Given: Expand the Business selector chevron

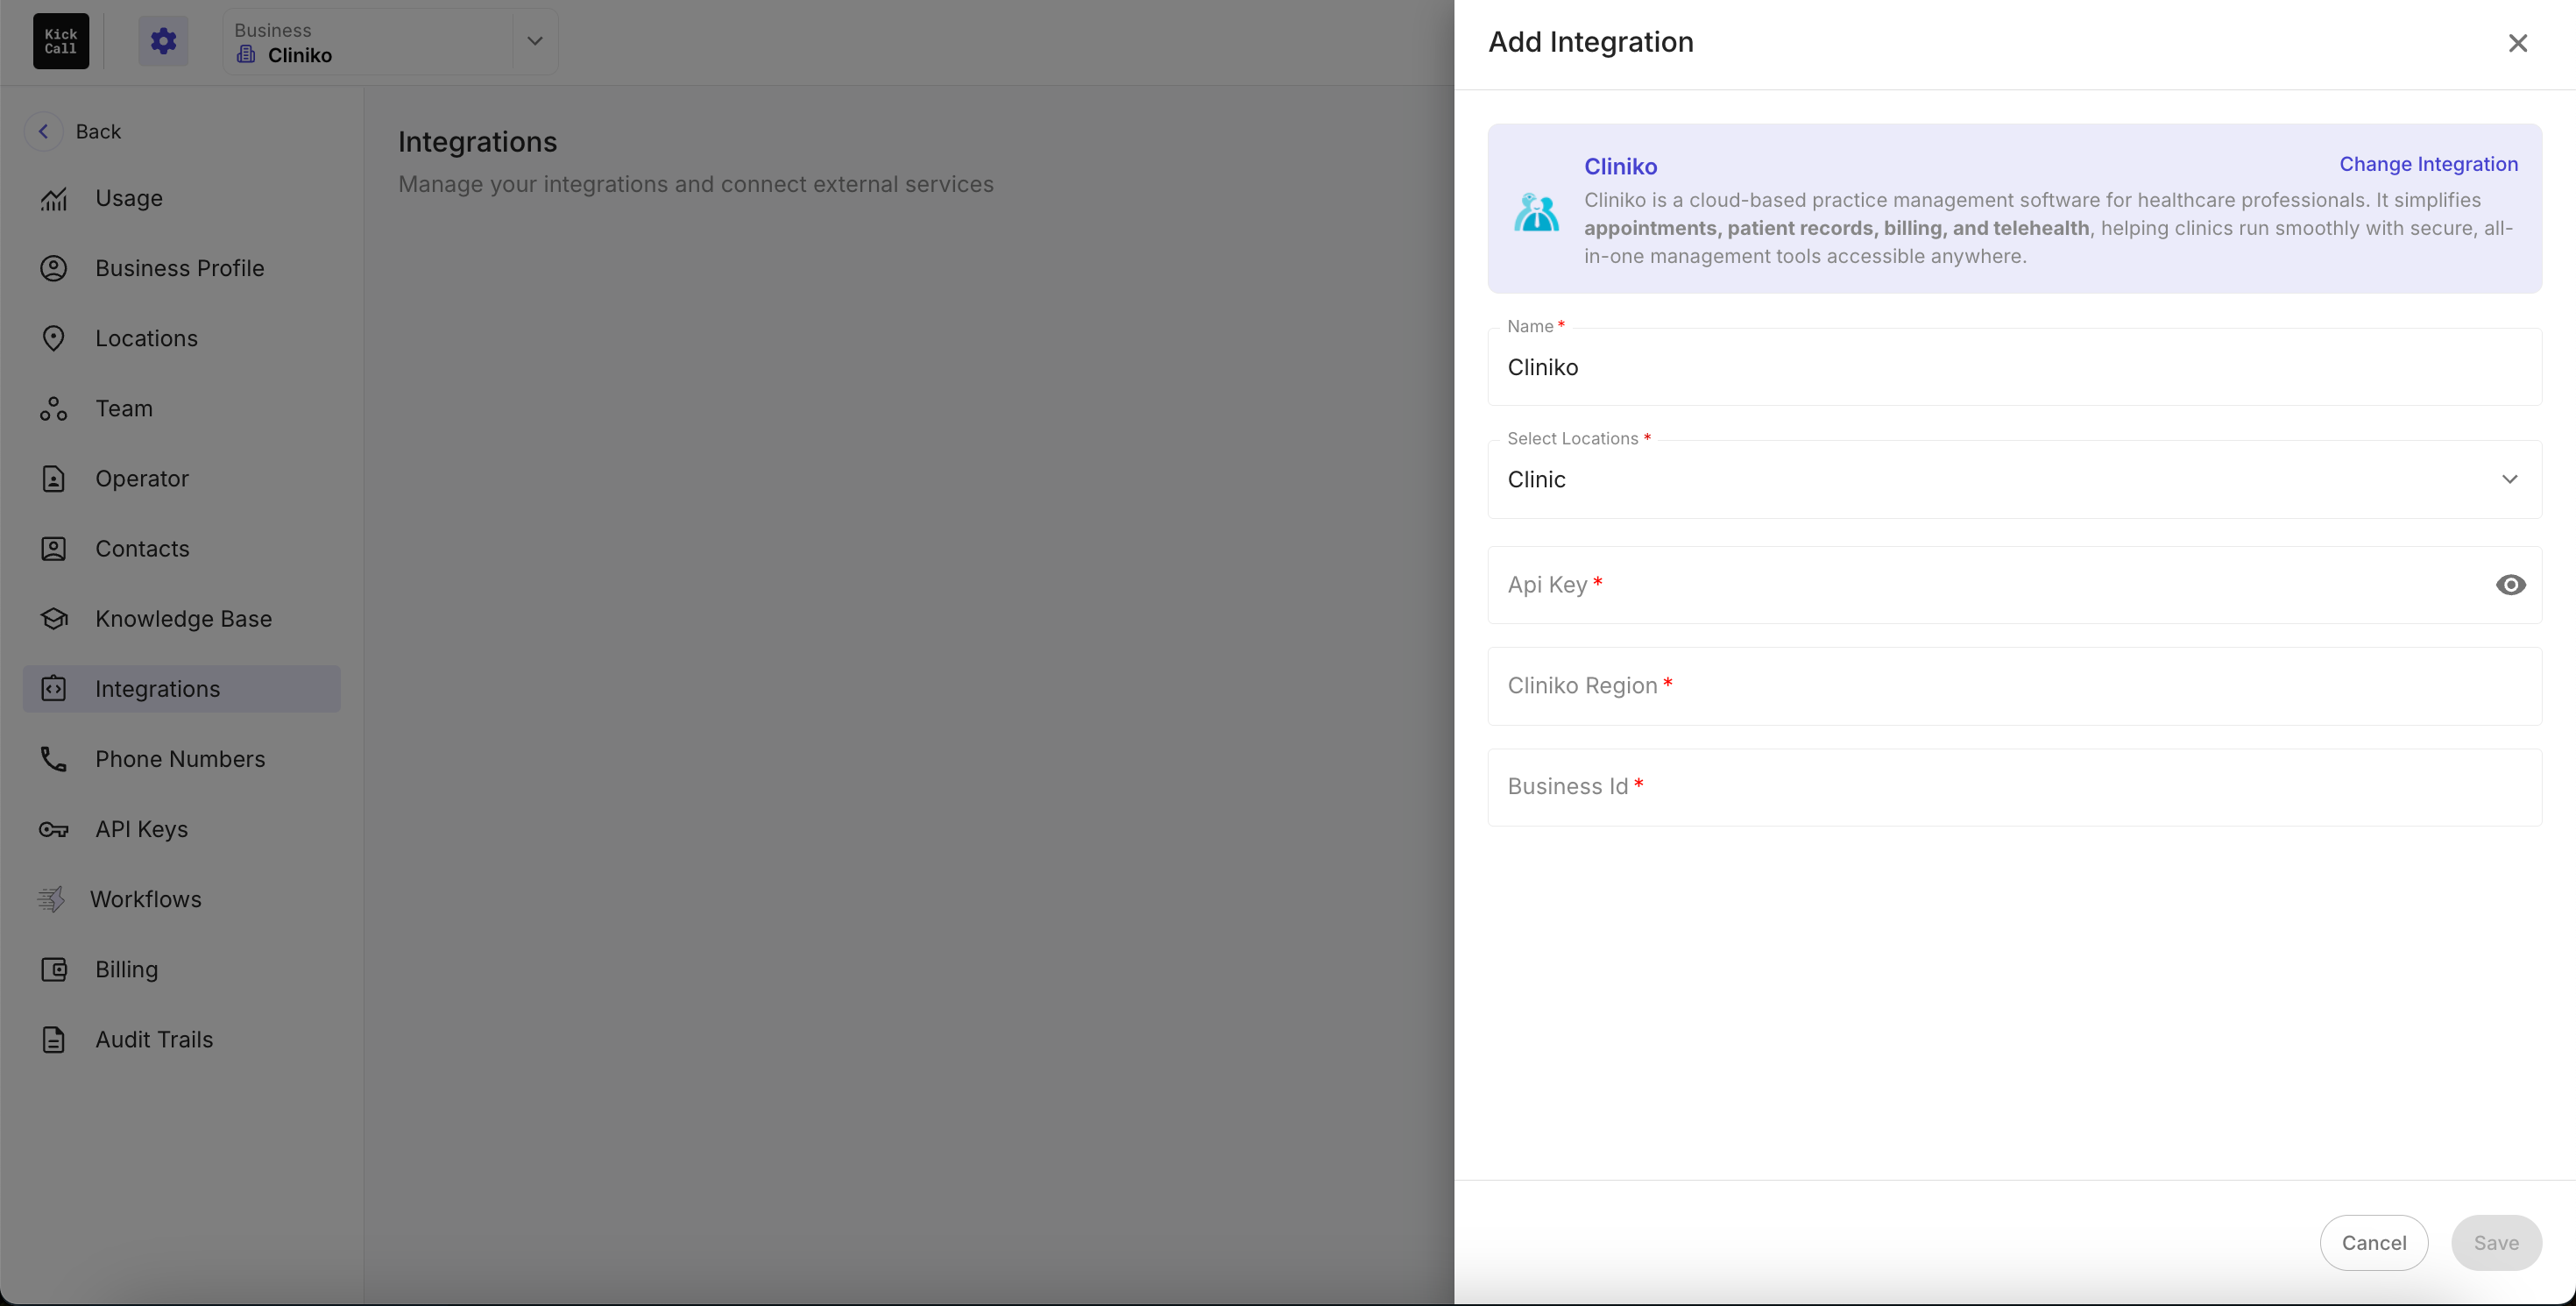Looking at the screenshot, I should [x=535, y=41].
